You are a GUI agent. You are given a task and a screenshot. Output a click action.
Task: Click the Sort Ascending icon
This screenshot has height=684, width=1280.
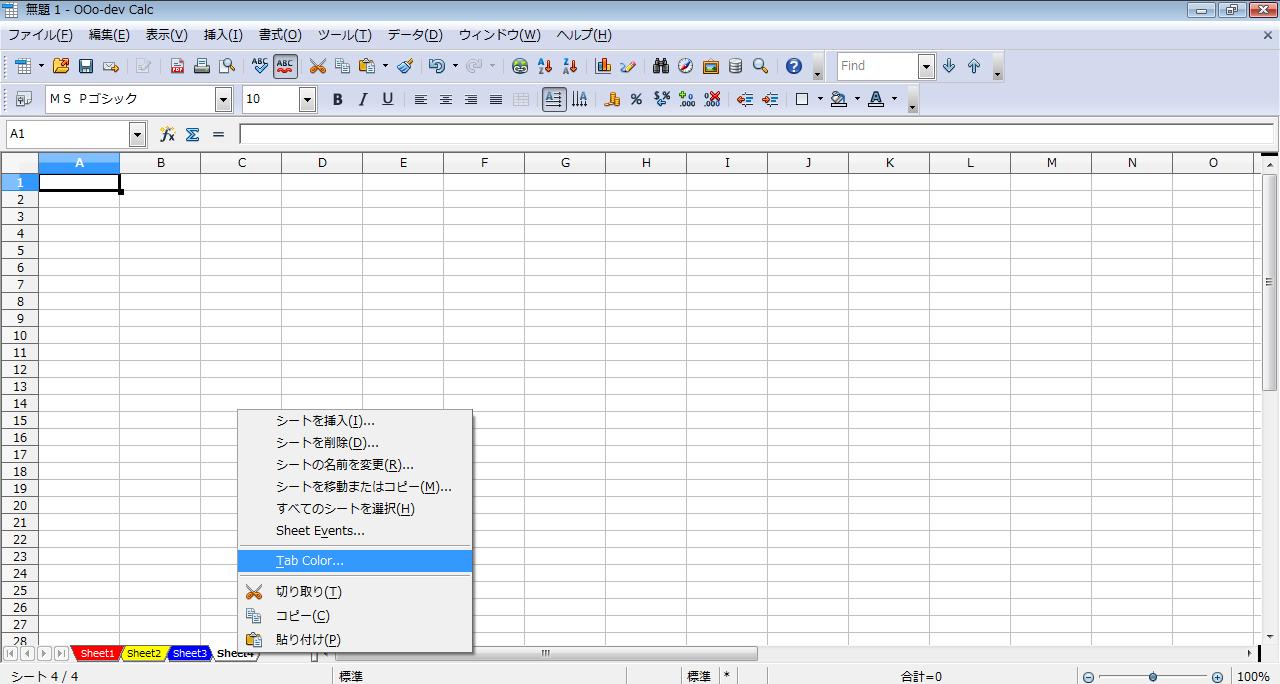pyautogui.click(x=545, y=66)
